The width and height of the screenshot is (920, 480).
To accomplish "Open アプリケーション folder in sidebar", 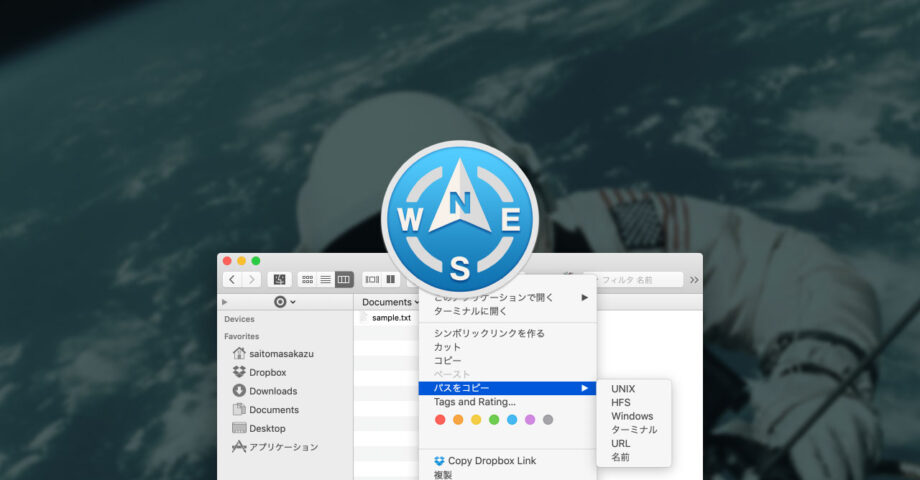I will coord(282,447).
